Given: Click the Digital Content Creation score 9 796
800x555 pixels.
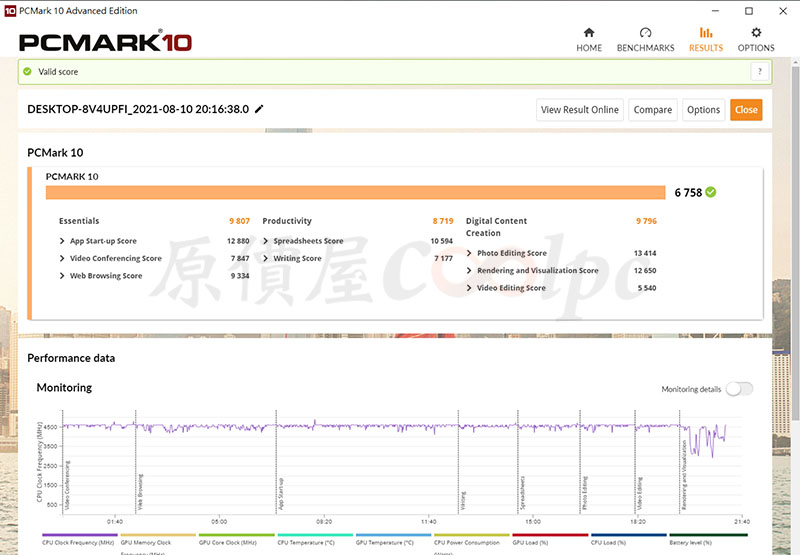Looking at the screenshot, I should point(646,221).
